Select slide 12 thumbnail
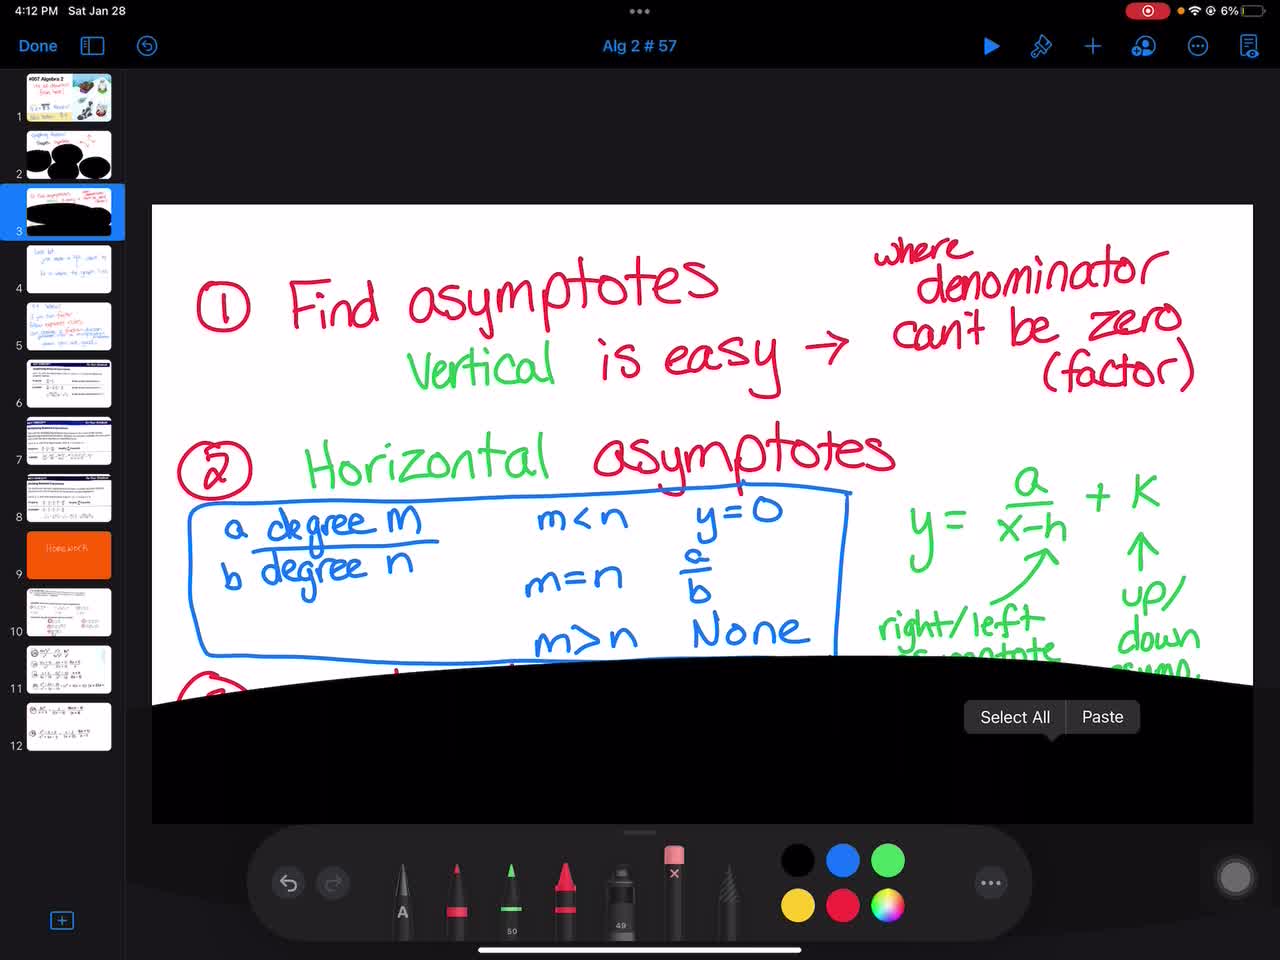The image size is (1280, 960). point(69,726)
